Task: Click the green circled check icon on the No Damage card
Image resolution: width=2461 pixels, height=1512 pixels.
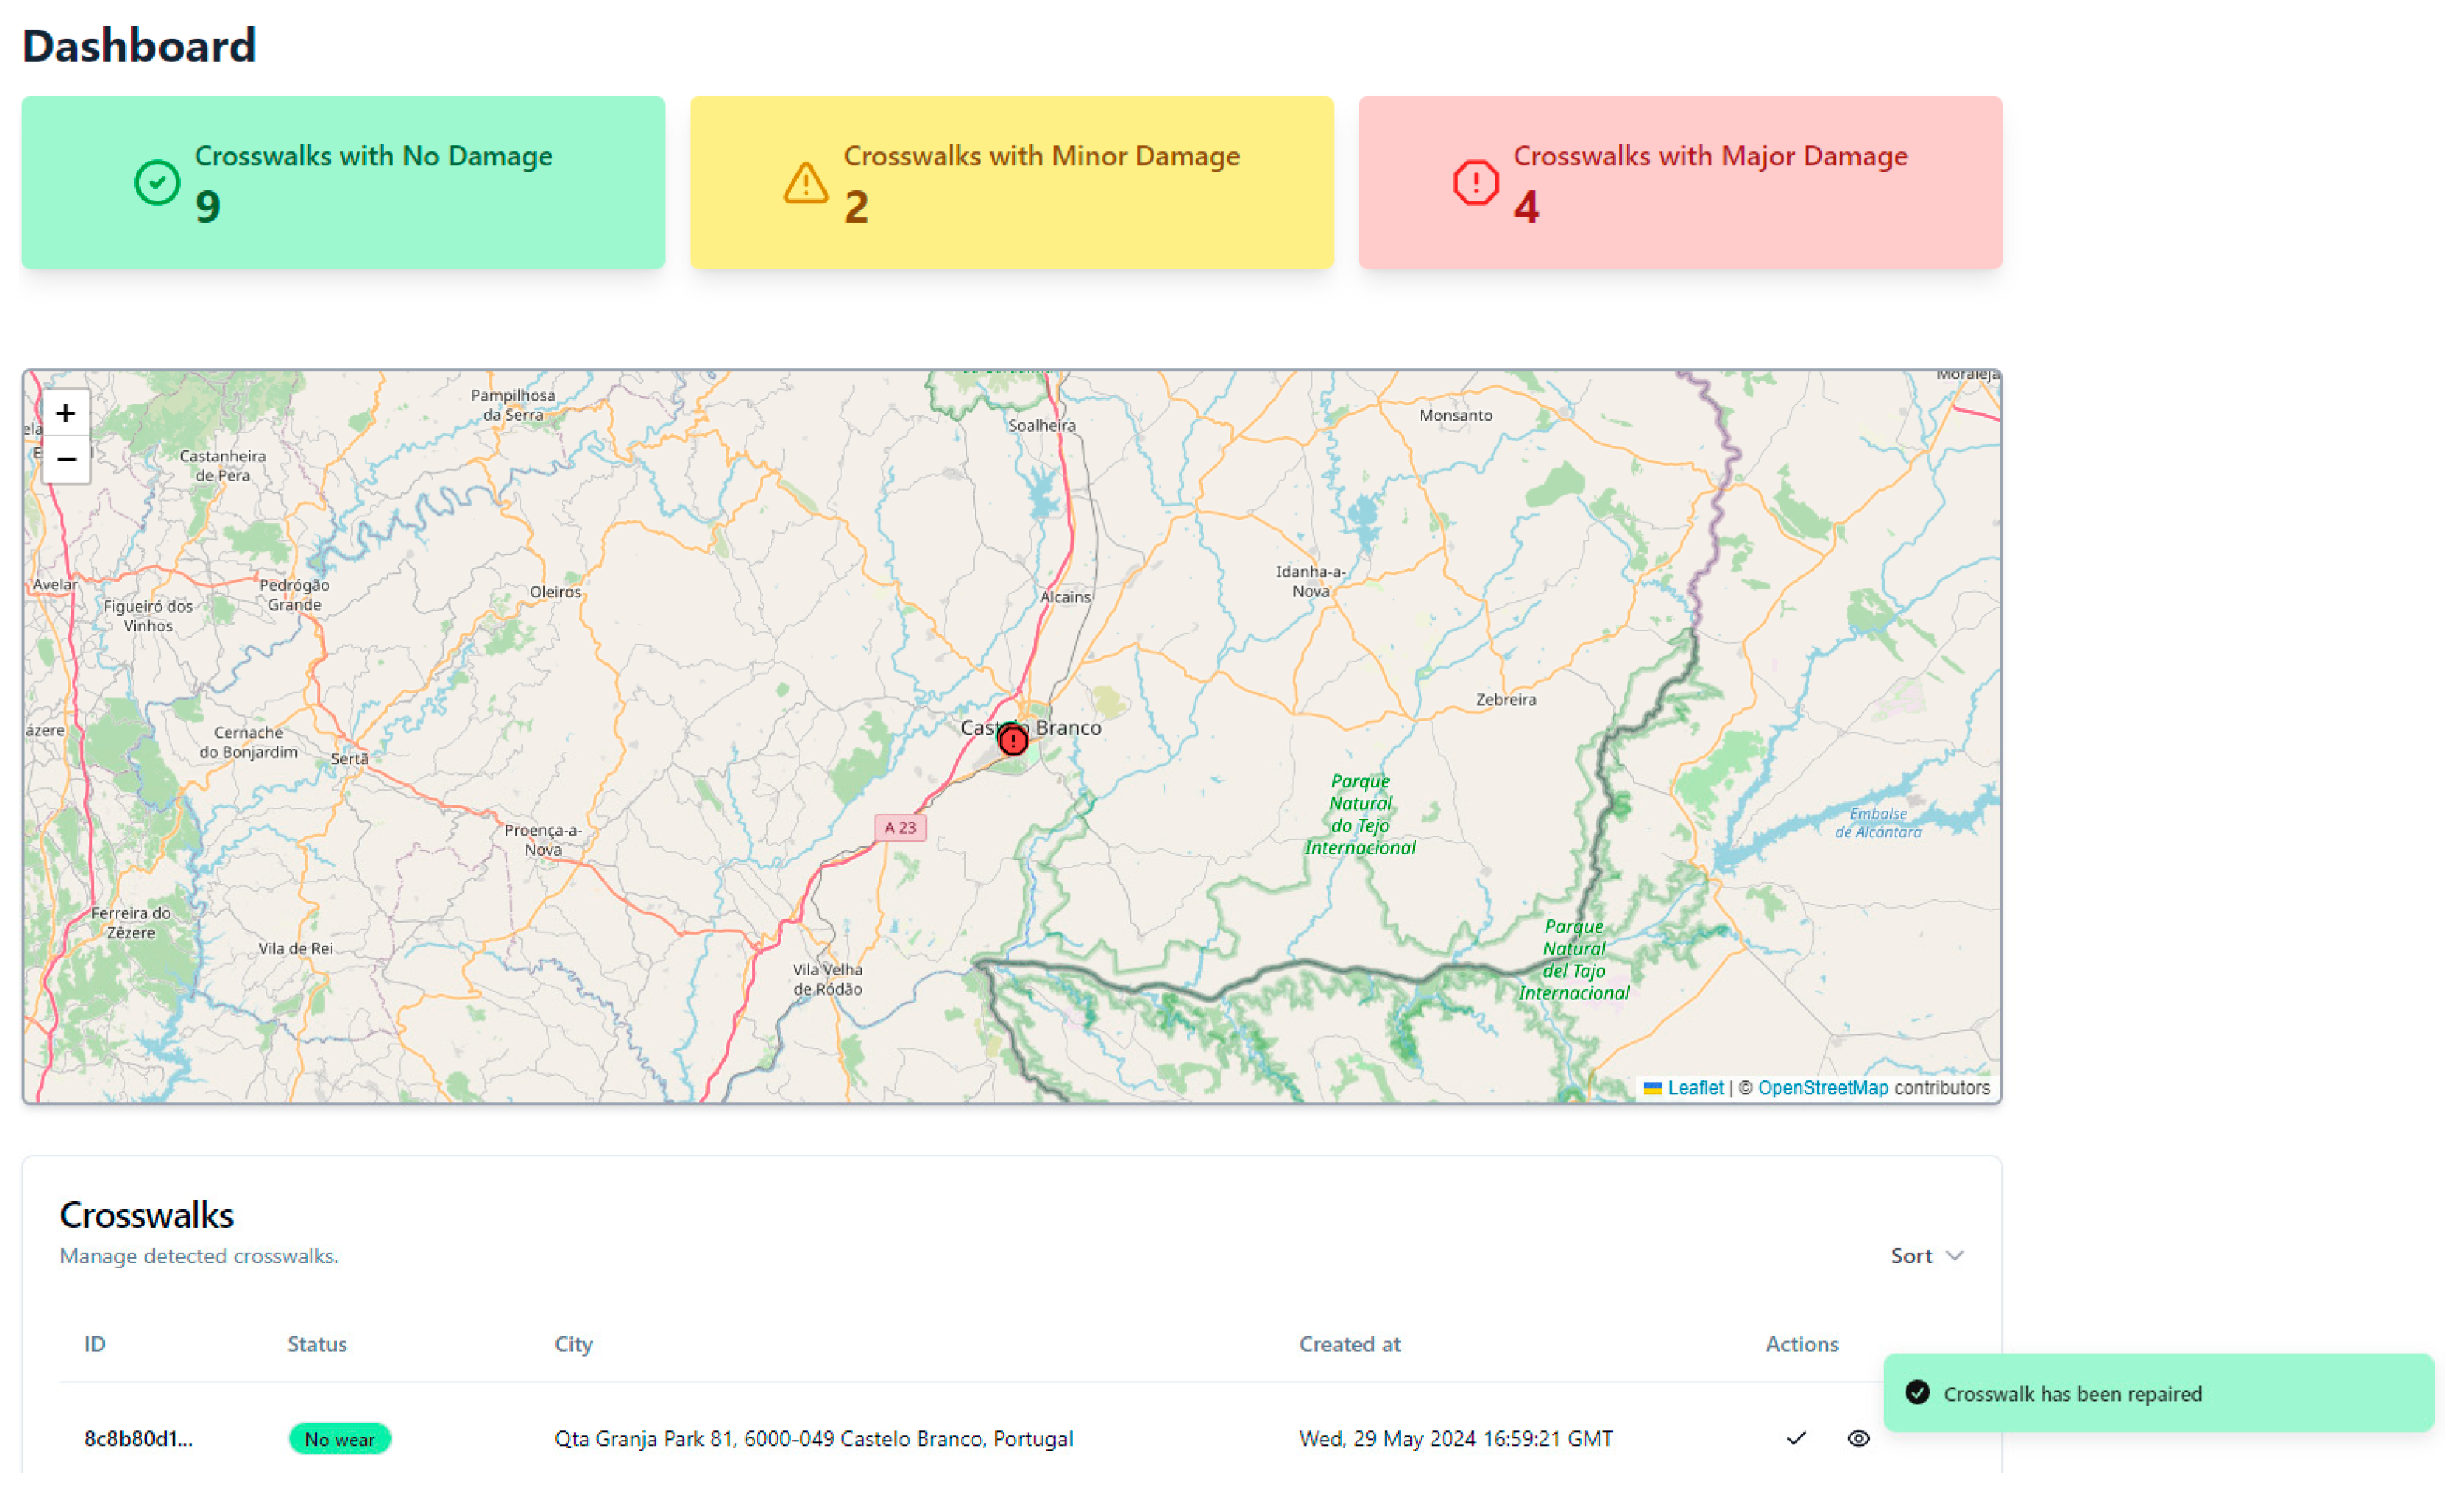Action: coord(157,182)
